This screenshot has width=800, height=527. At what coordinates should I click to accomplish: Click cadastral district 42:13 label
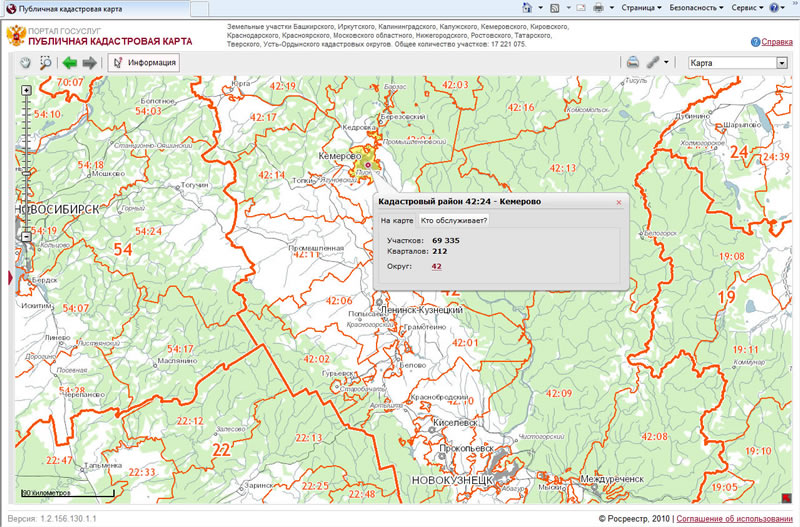tap(563, 168)
